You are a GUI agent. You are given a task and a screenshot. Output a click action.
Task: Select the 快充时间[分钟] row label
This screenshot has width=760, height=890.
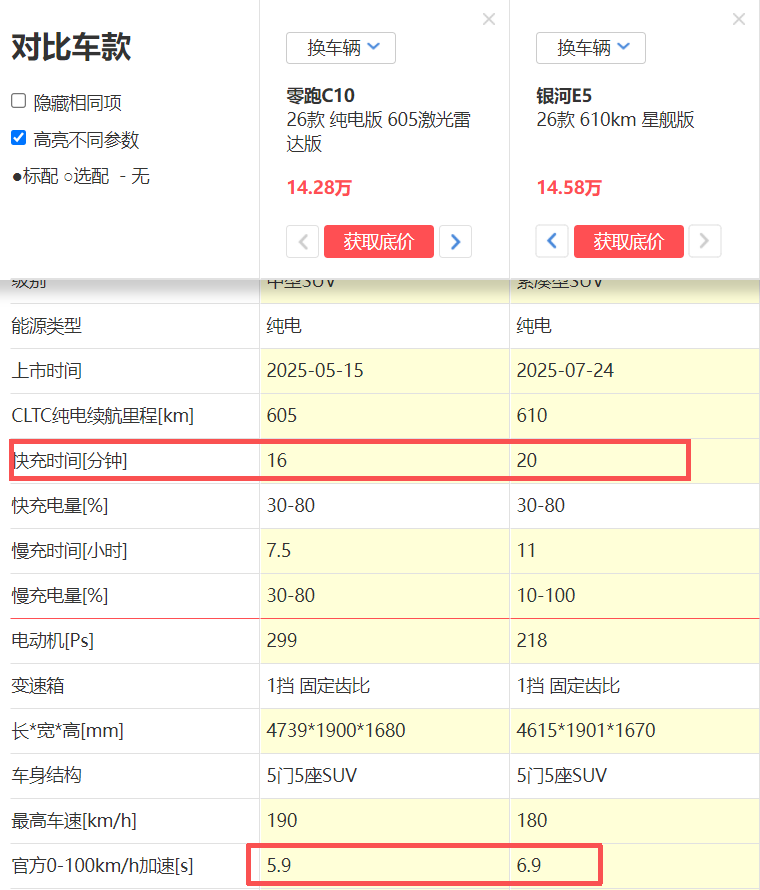[69, 461]
